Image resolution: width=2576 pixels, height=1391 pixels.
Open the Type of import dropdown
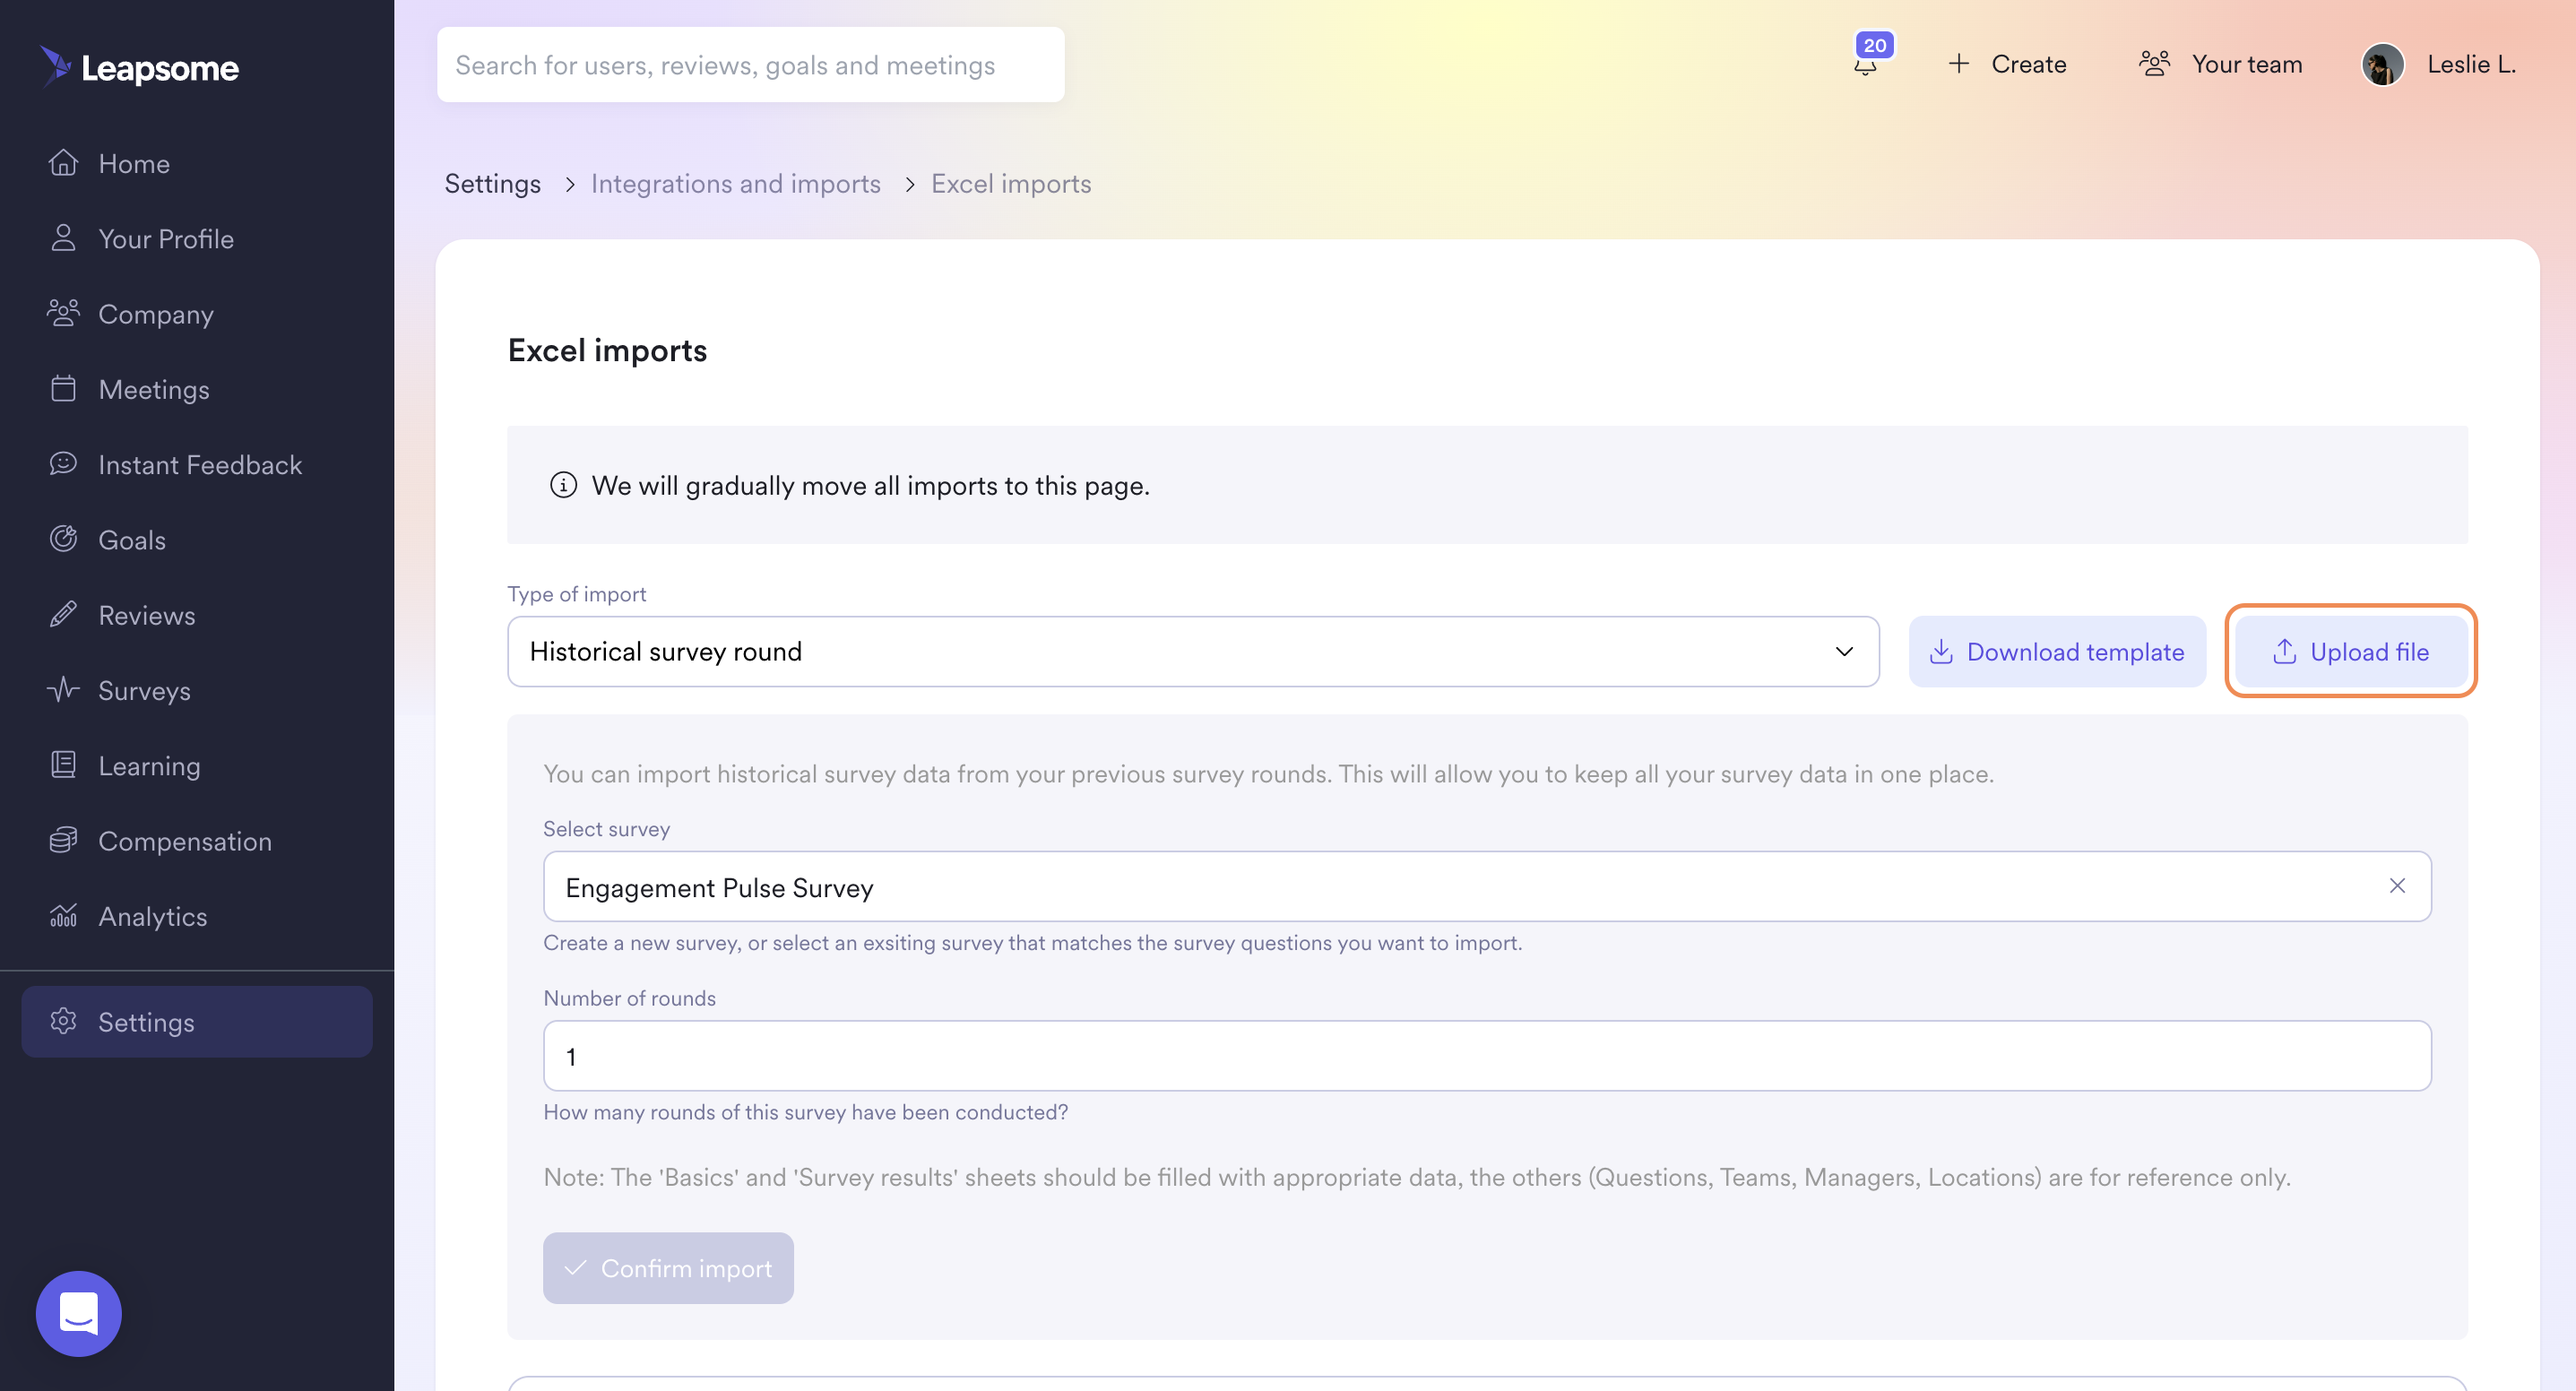pos(1193,651)
